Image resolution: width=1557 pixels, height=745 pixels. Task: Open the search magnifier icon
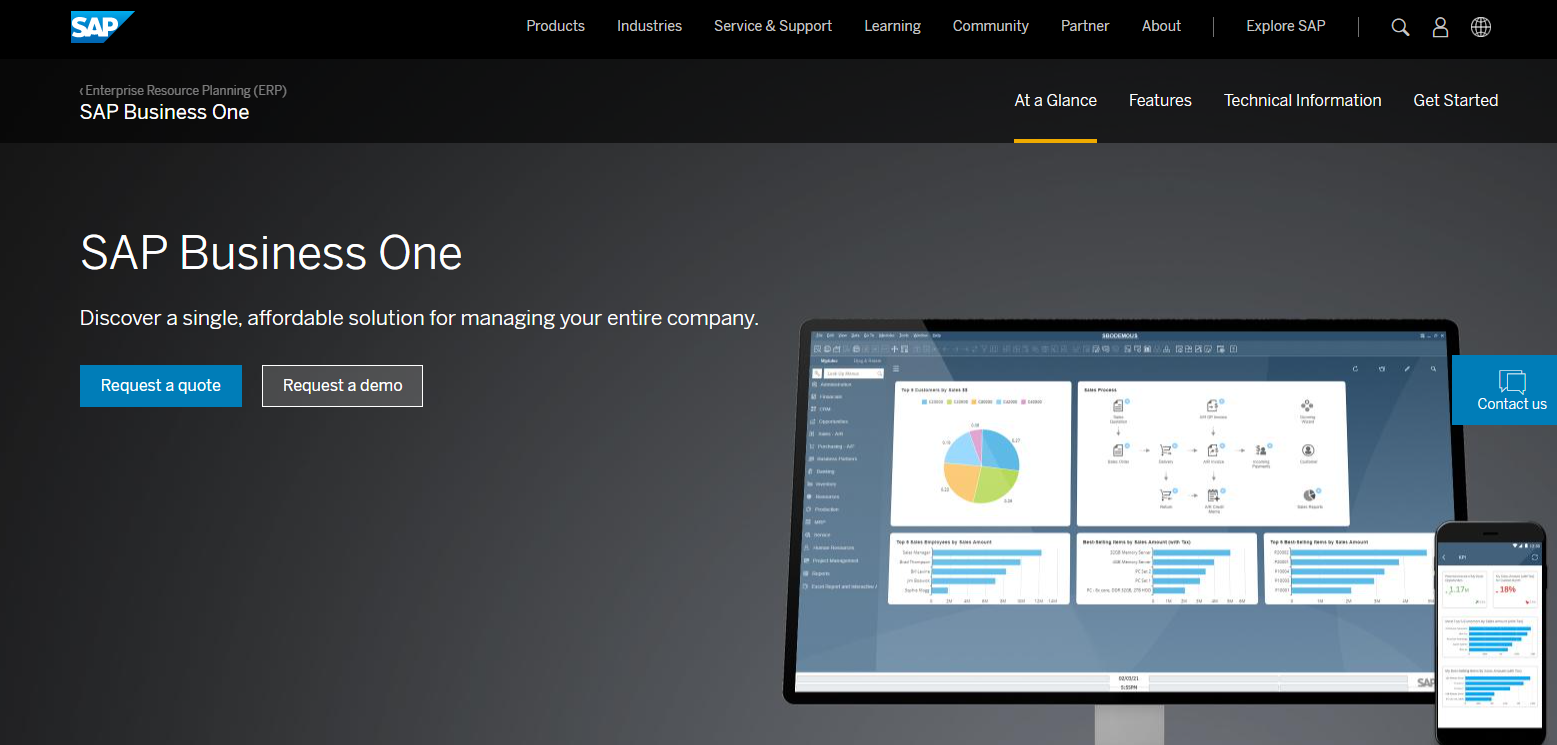[x=1400, y=27]
